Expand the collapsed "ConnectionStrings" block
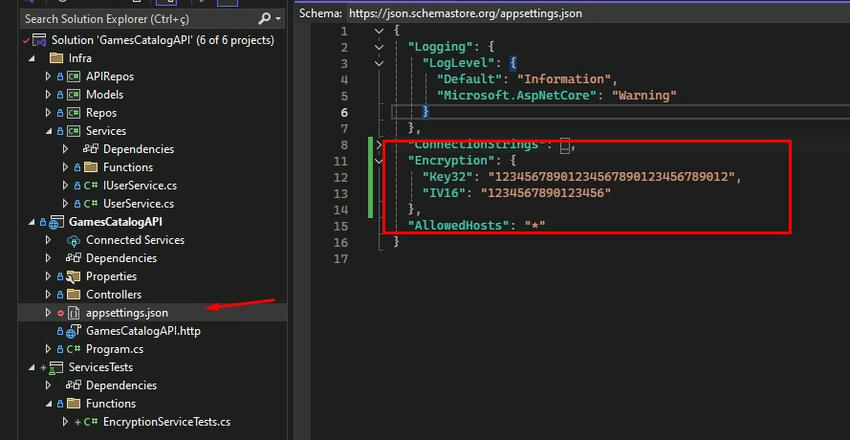The width and height of the screenshot is (850, 440). pyautogui.click(x=379, y=145)
